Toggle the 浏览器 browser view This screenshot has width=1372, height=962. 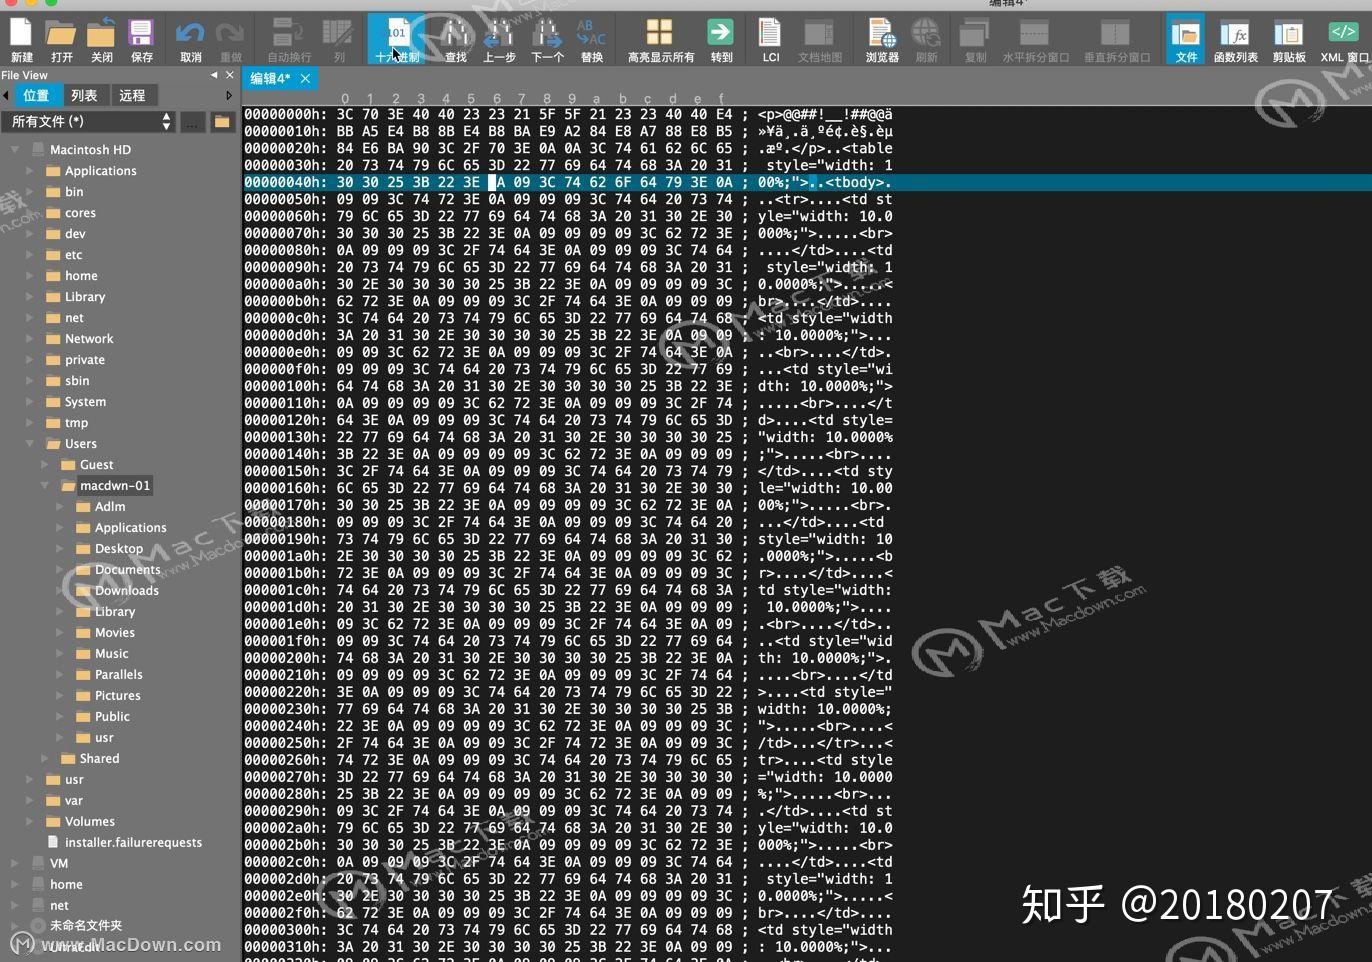pyautogui.click(x=880, y=40)
